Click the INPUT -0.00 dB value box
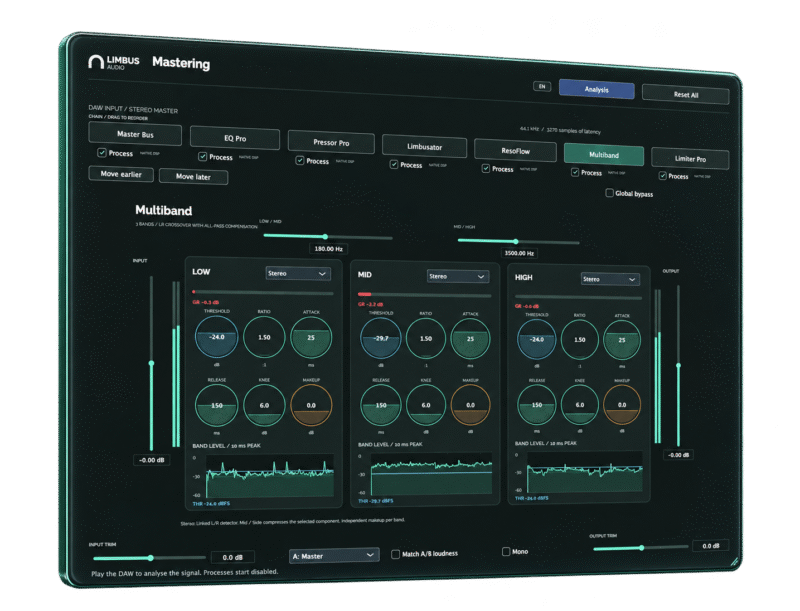 (x=152, y=460)
